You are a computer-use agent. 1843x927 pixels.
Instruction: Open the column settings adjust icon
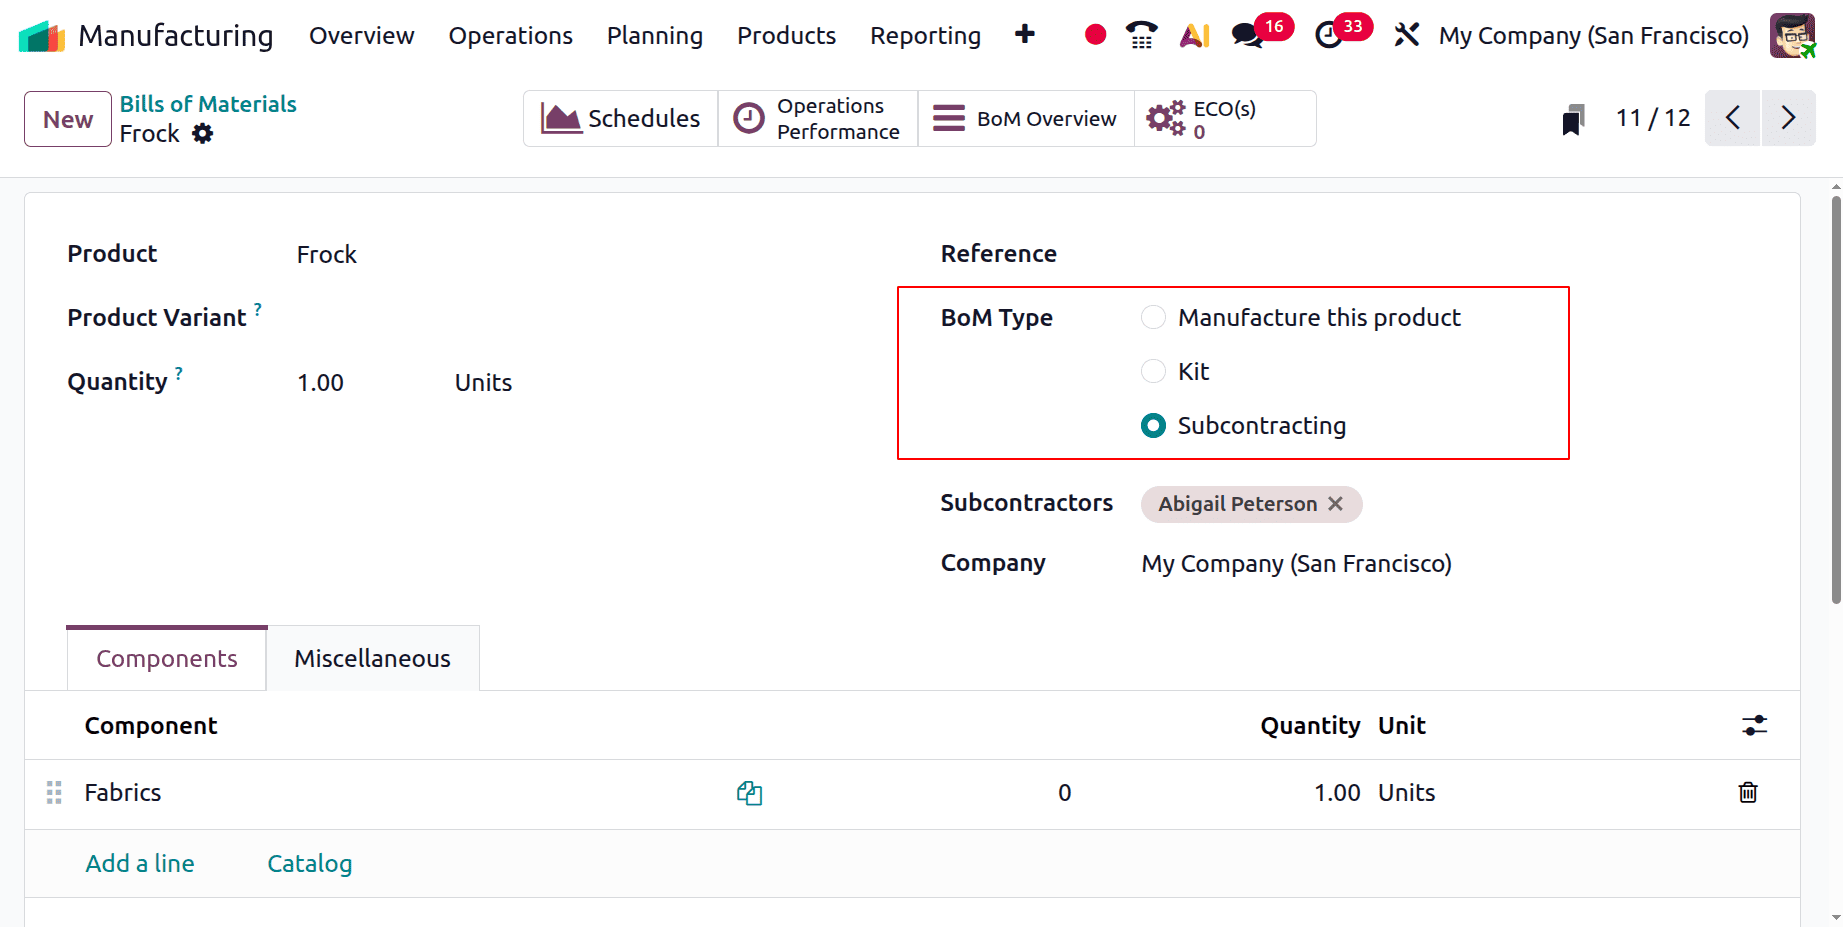point(1754,725)
